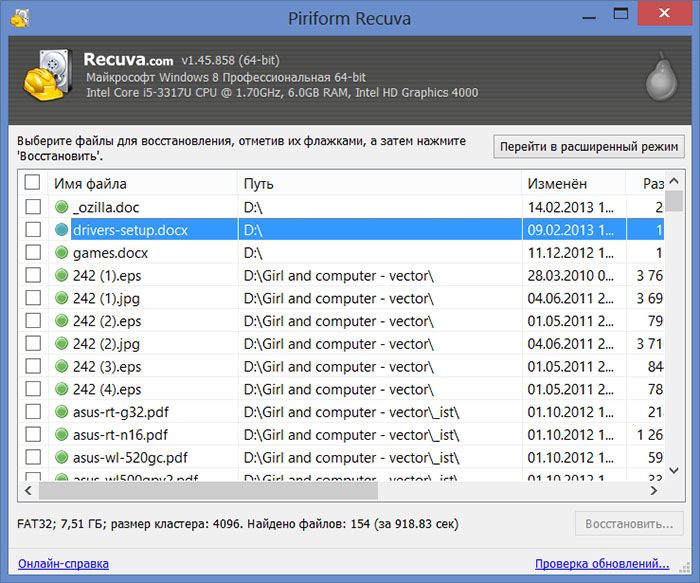
Task: Click green status dot for _ozilla.doc
Action: coord(62,207)
